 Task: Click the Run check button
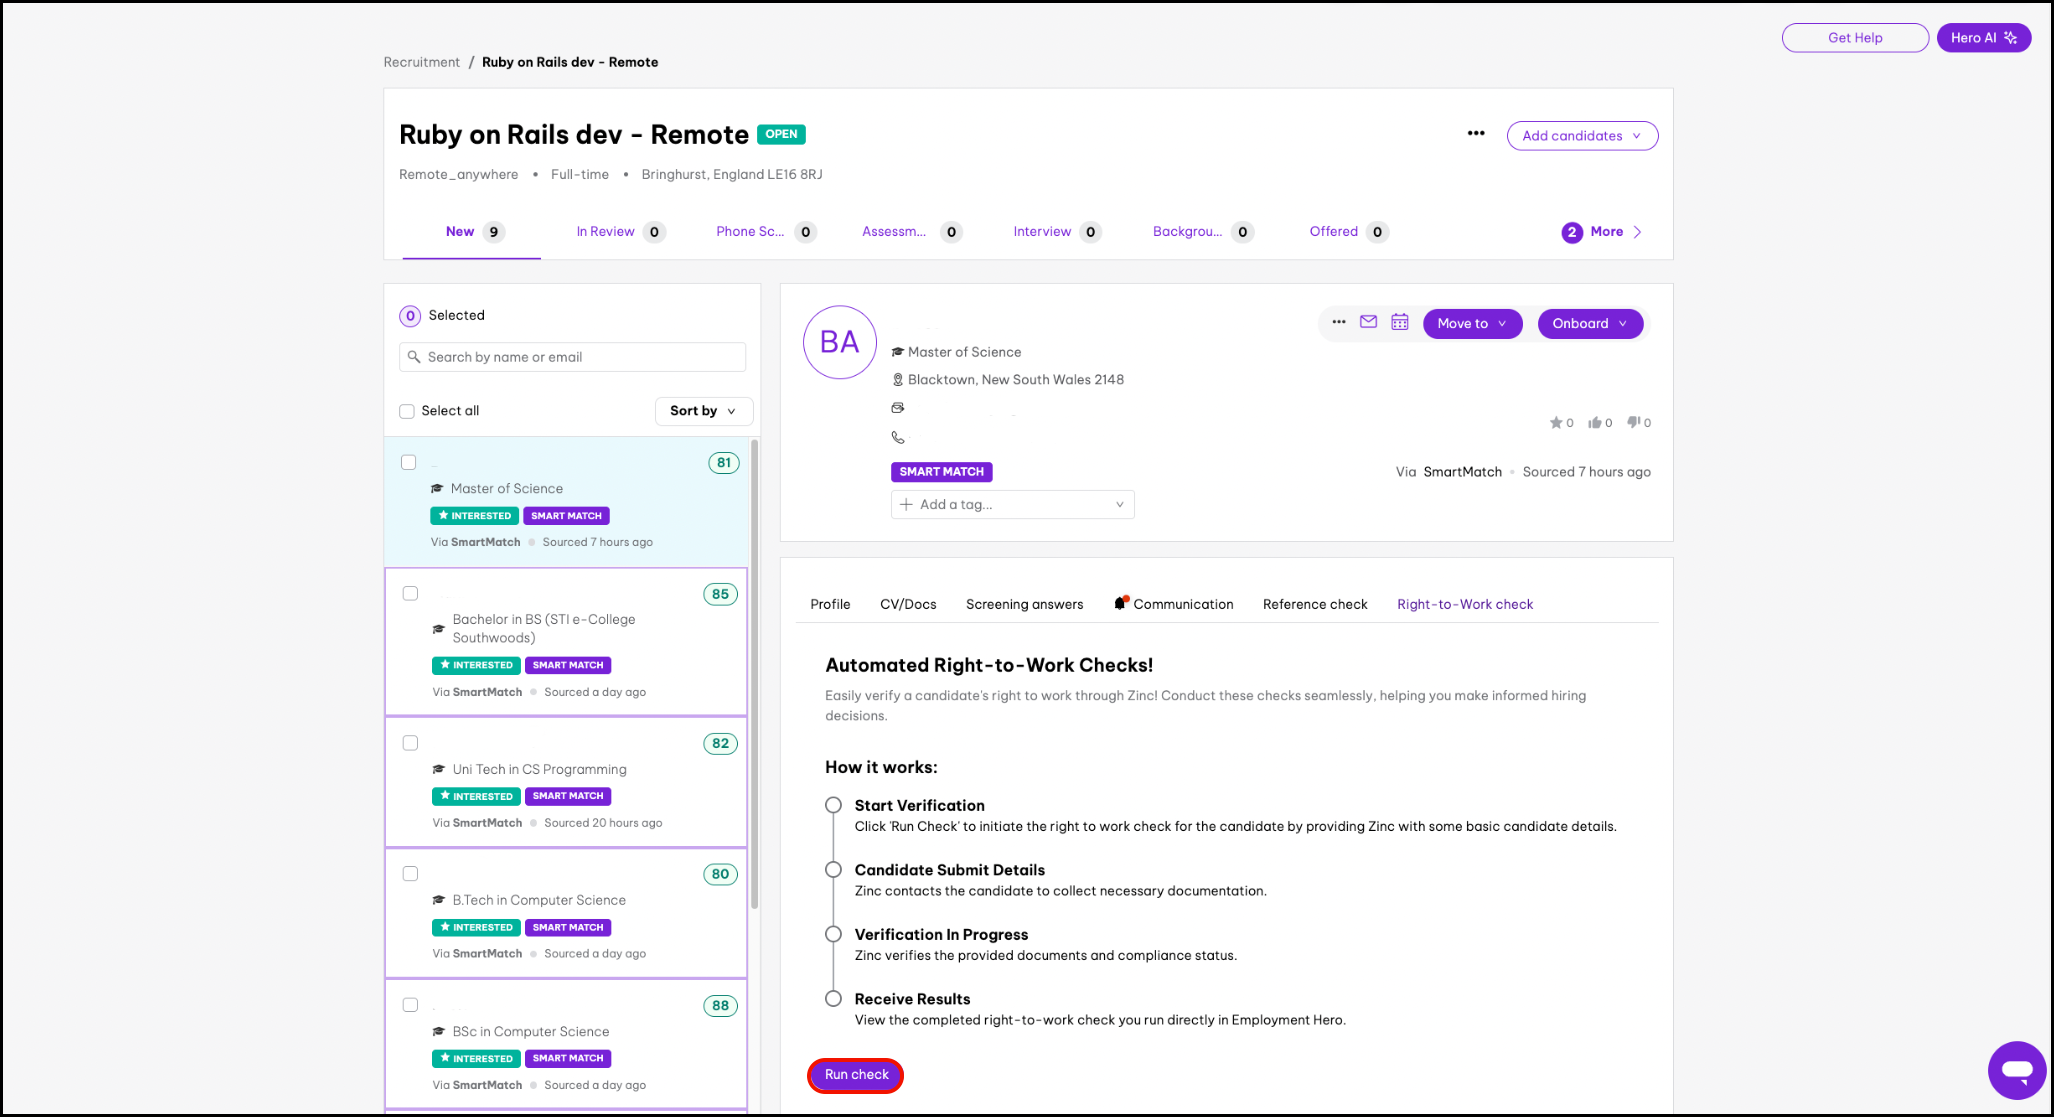click(856, 1075)
